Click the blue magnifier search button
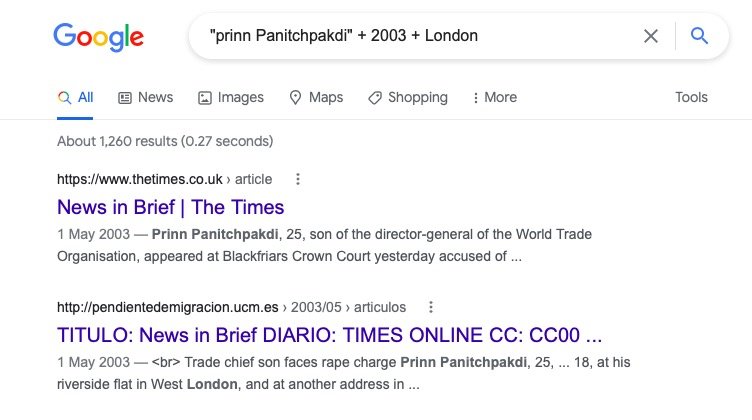752x420 pixels. 699,35
